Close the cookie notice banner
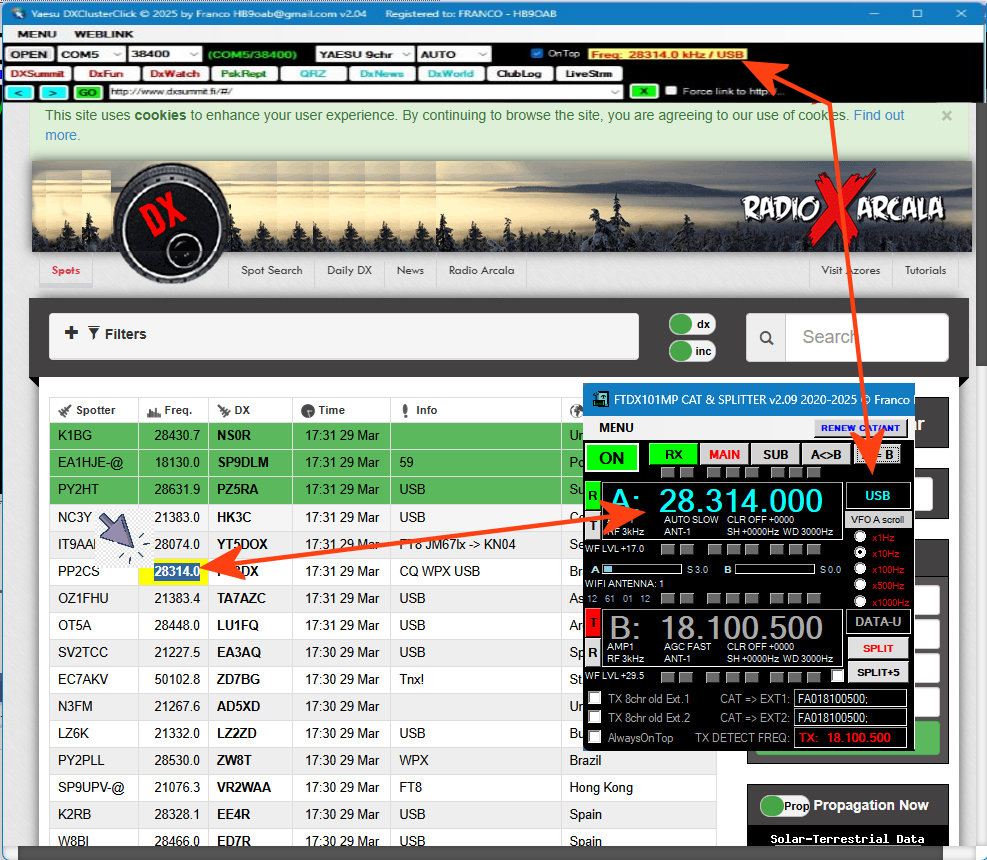This screenshot has width=987, height=860. 946,116
